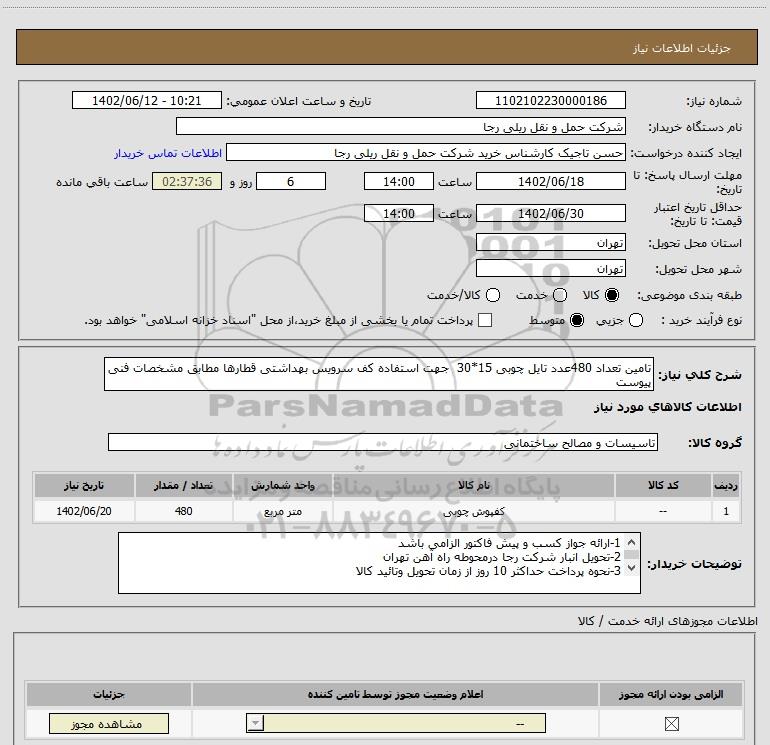Click the general need description box
This screenshot has height=745, width=770.
pyautogui.click(x=379, y=374)
